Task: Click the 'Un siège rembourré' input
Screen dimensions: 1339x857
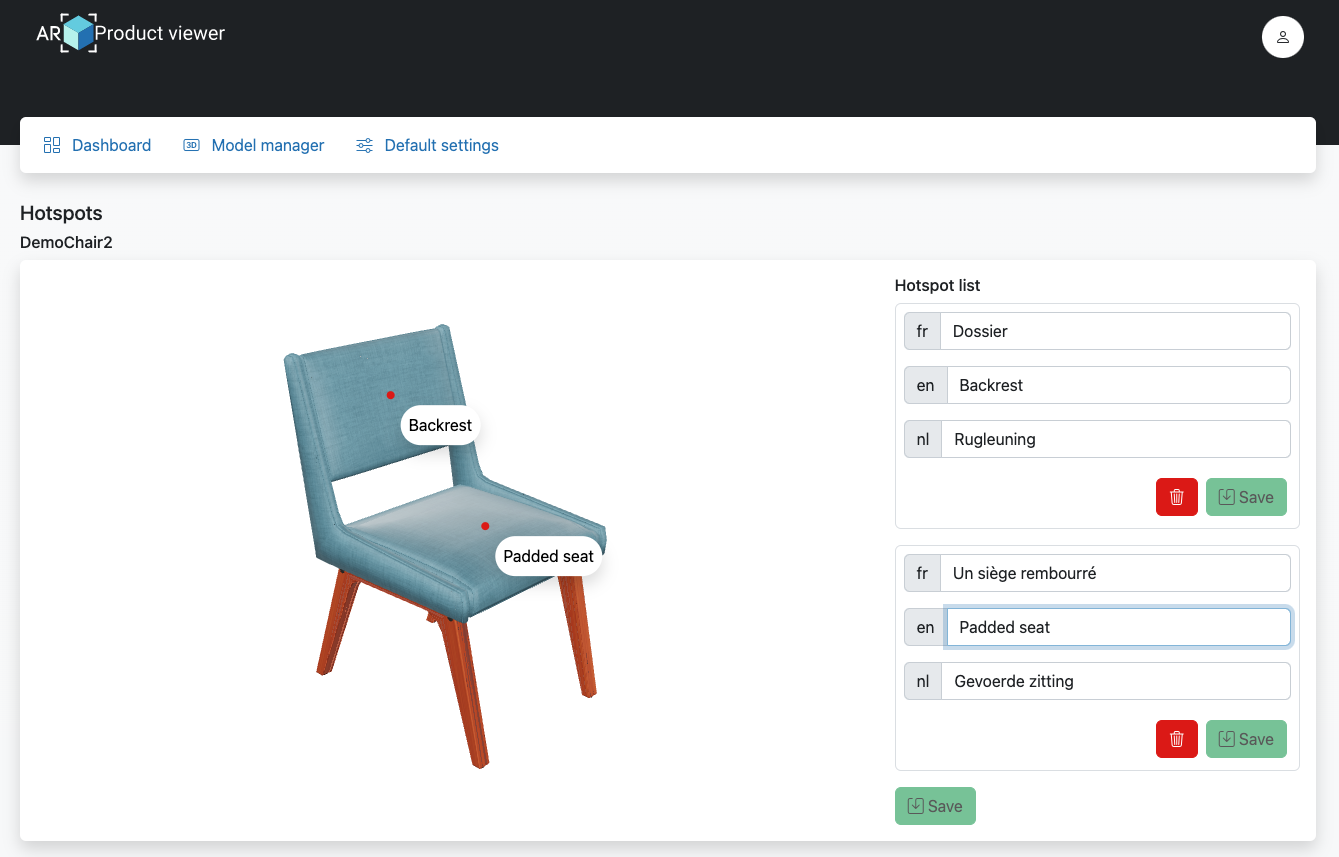Action: pos(1114,573)
